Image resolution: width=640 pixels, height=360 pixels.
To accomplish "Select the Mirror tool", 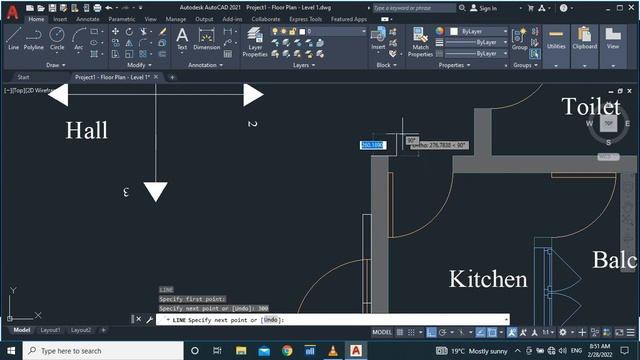I will click(129, 43).
